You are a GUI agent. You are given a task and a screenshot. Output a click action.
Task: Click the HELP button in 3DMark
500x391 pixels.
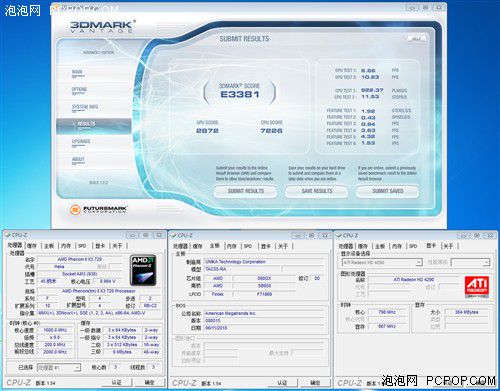pyautogui.click(x=416, y=39)
